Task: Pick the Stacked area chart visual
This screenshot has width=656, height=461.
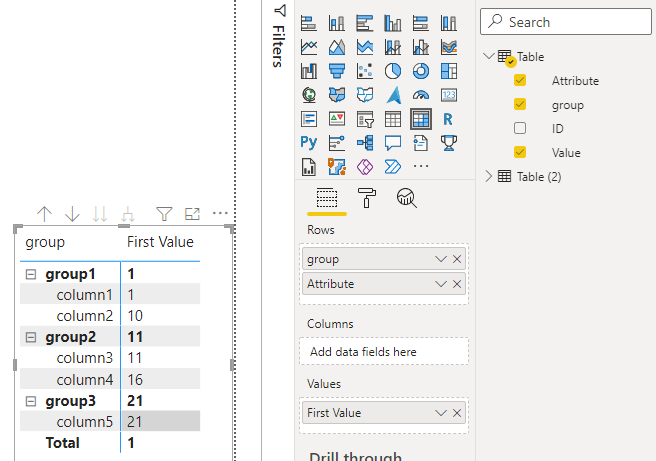Action: [365, 47]
